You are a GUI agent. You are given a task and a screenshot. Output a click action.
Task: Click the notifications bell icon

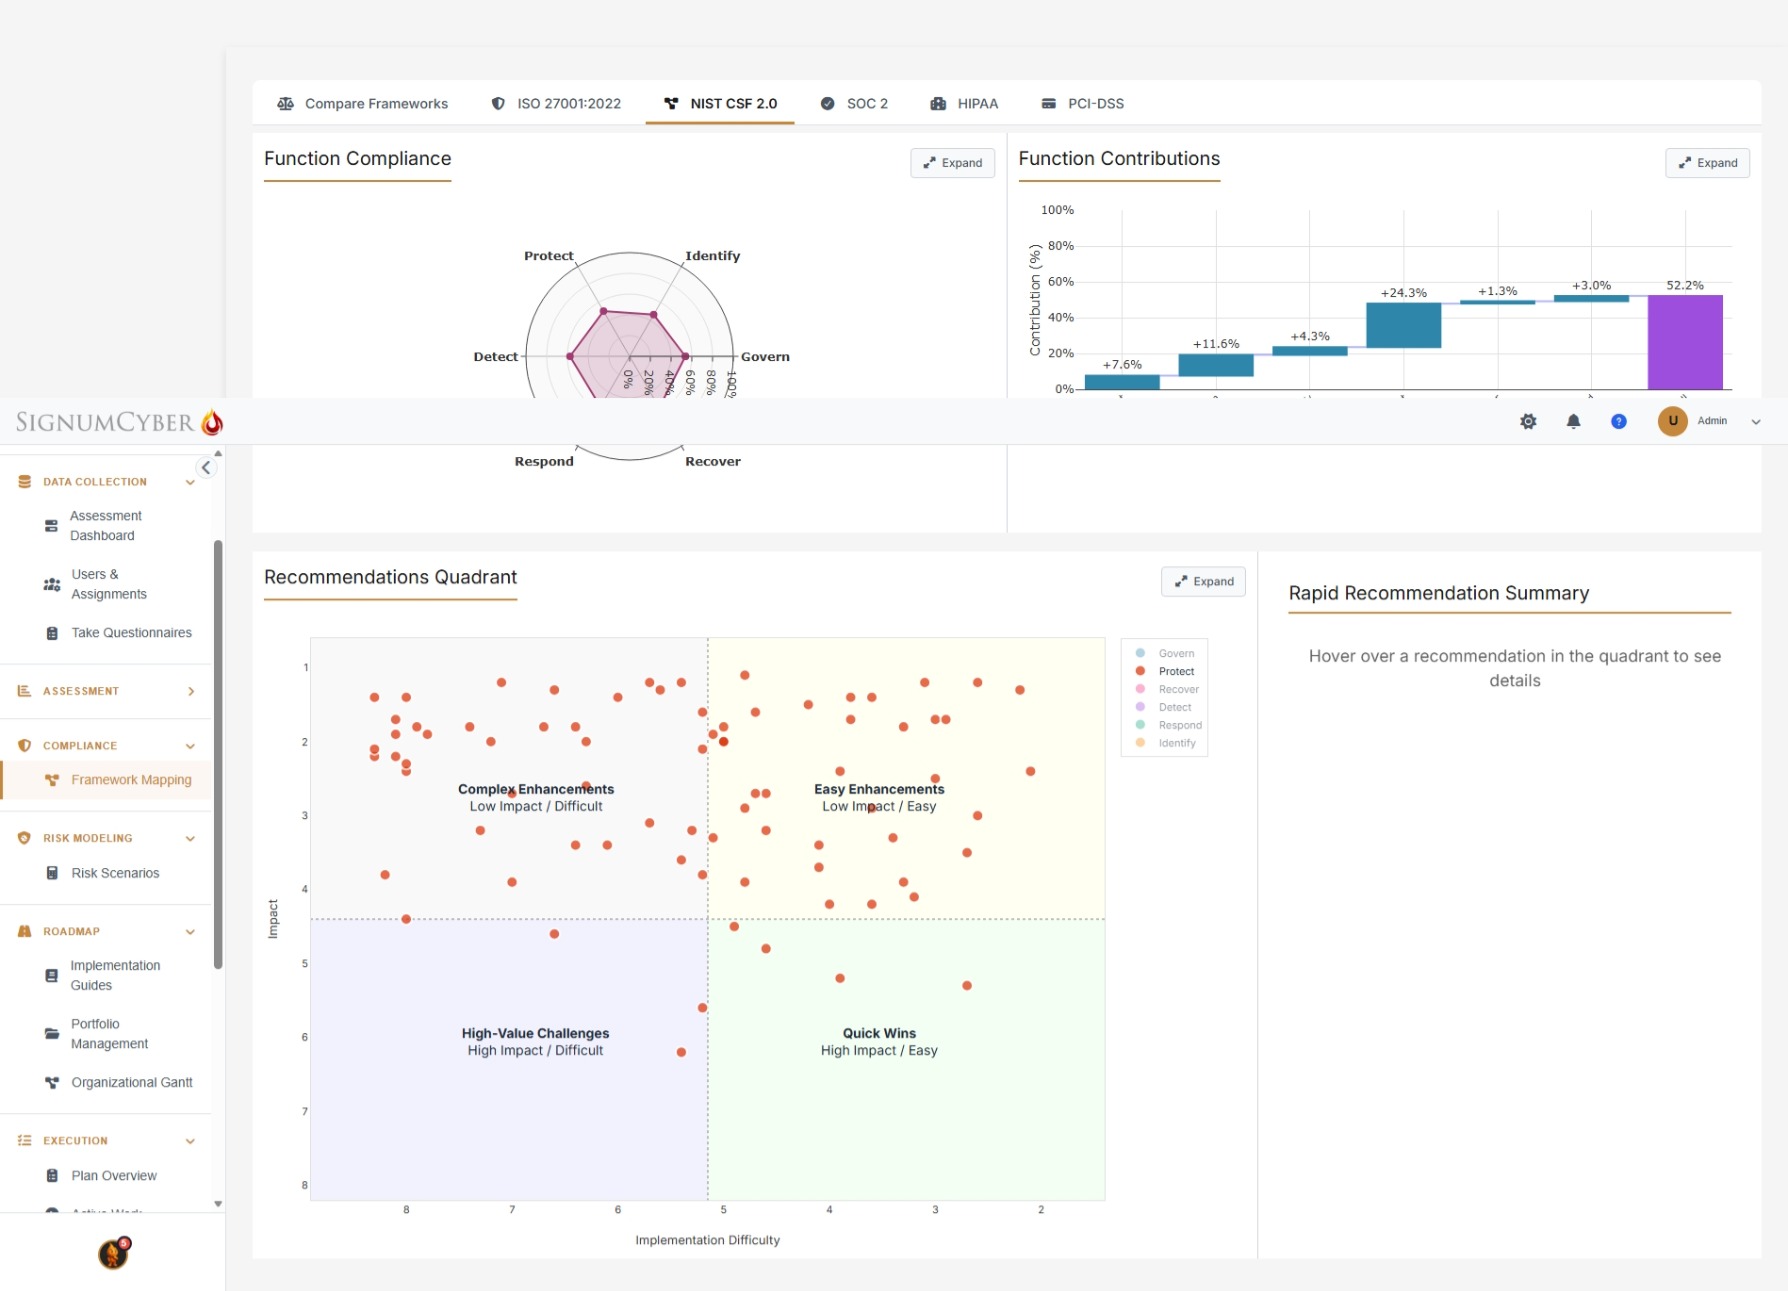coord(1573,422)
